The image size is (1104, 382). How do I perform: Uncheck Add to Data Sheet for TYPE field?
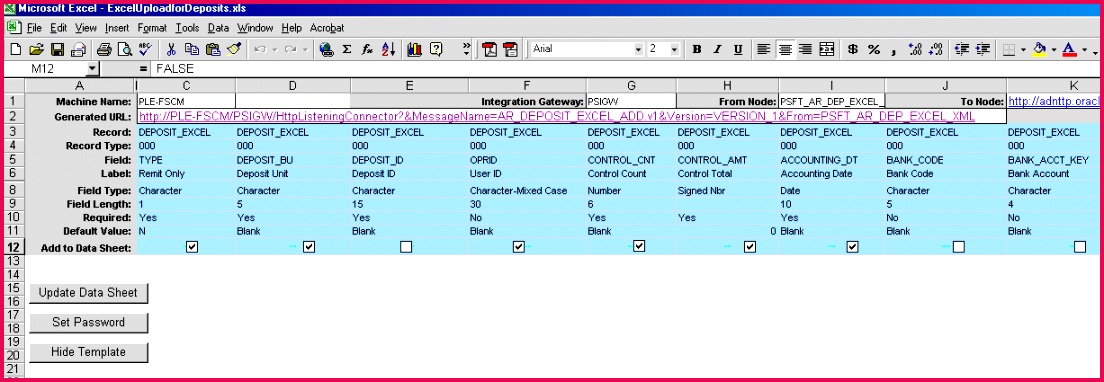coord(192,247)
